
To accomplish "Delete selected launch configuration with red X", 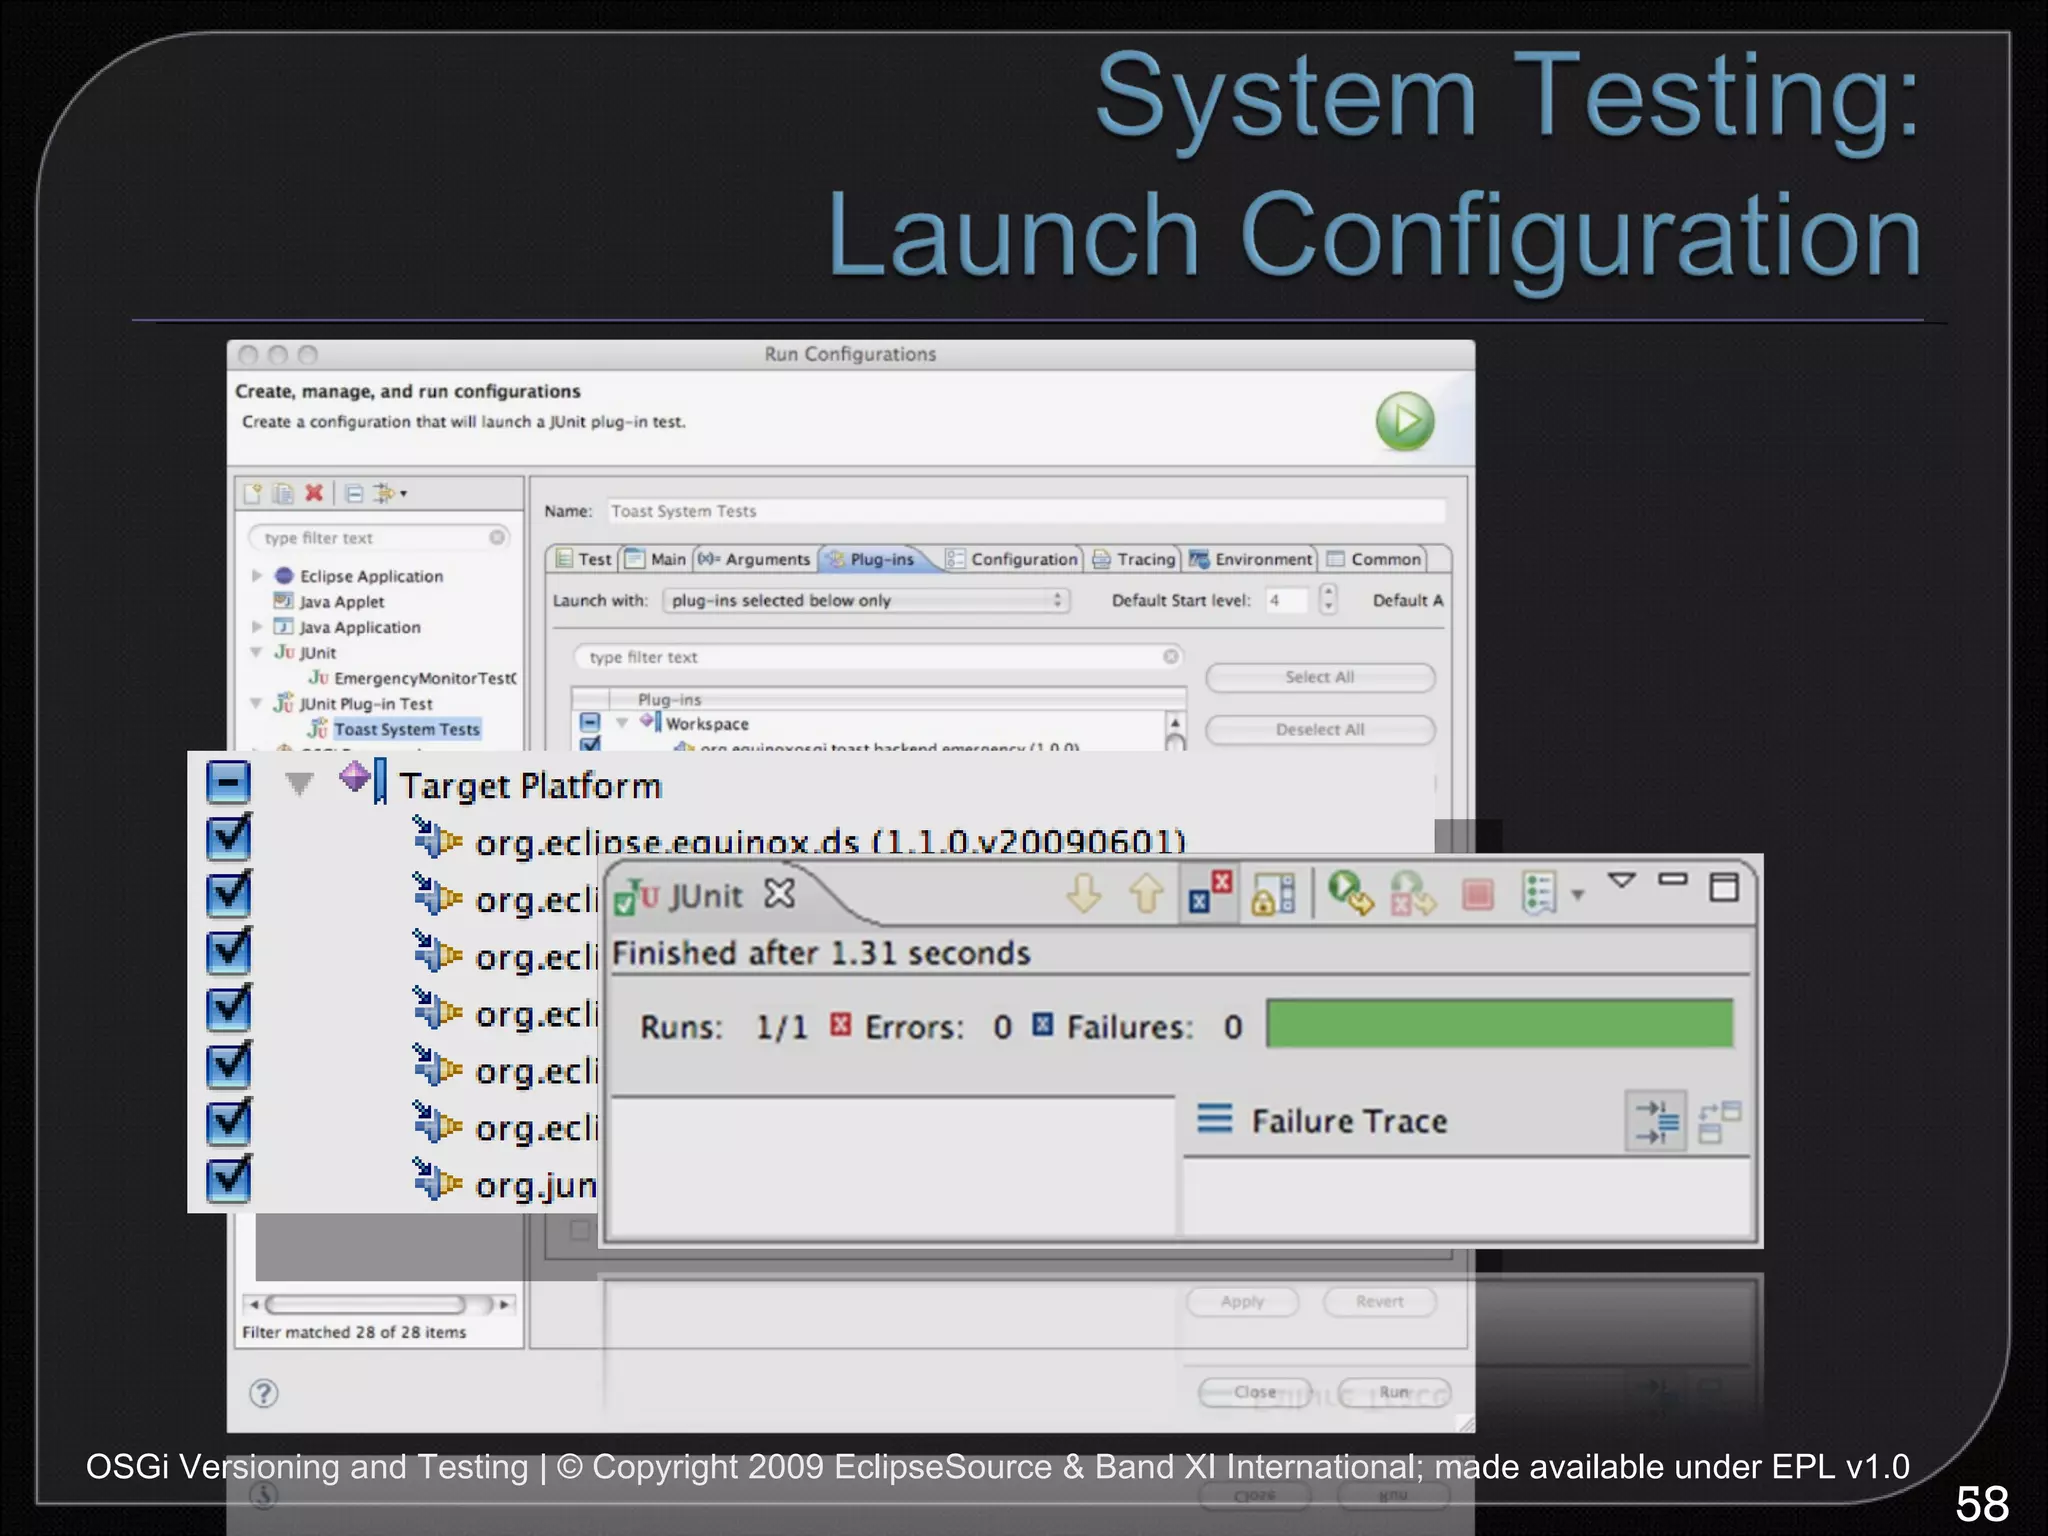I will tap(314, 493).
